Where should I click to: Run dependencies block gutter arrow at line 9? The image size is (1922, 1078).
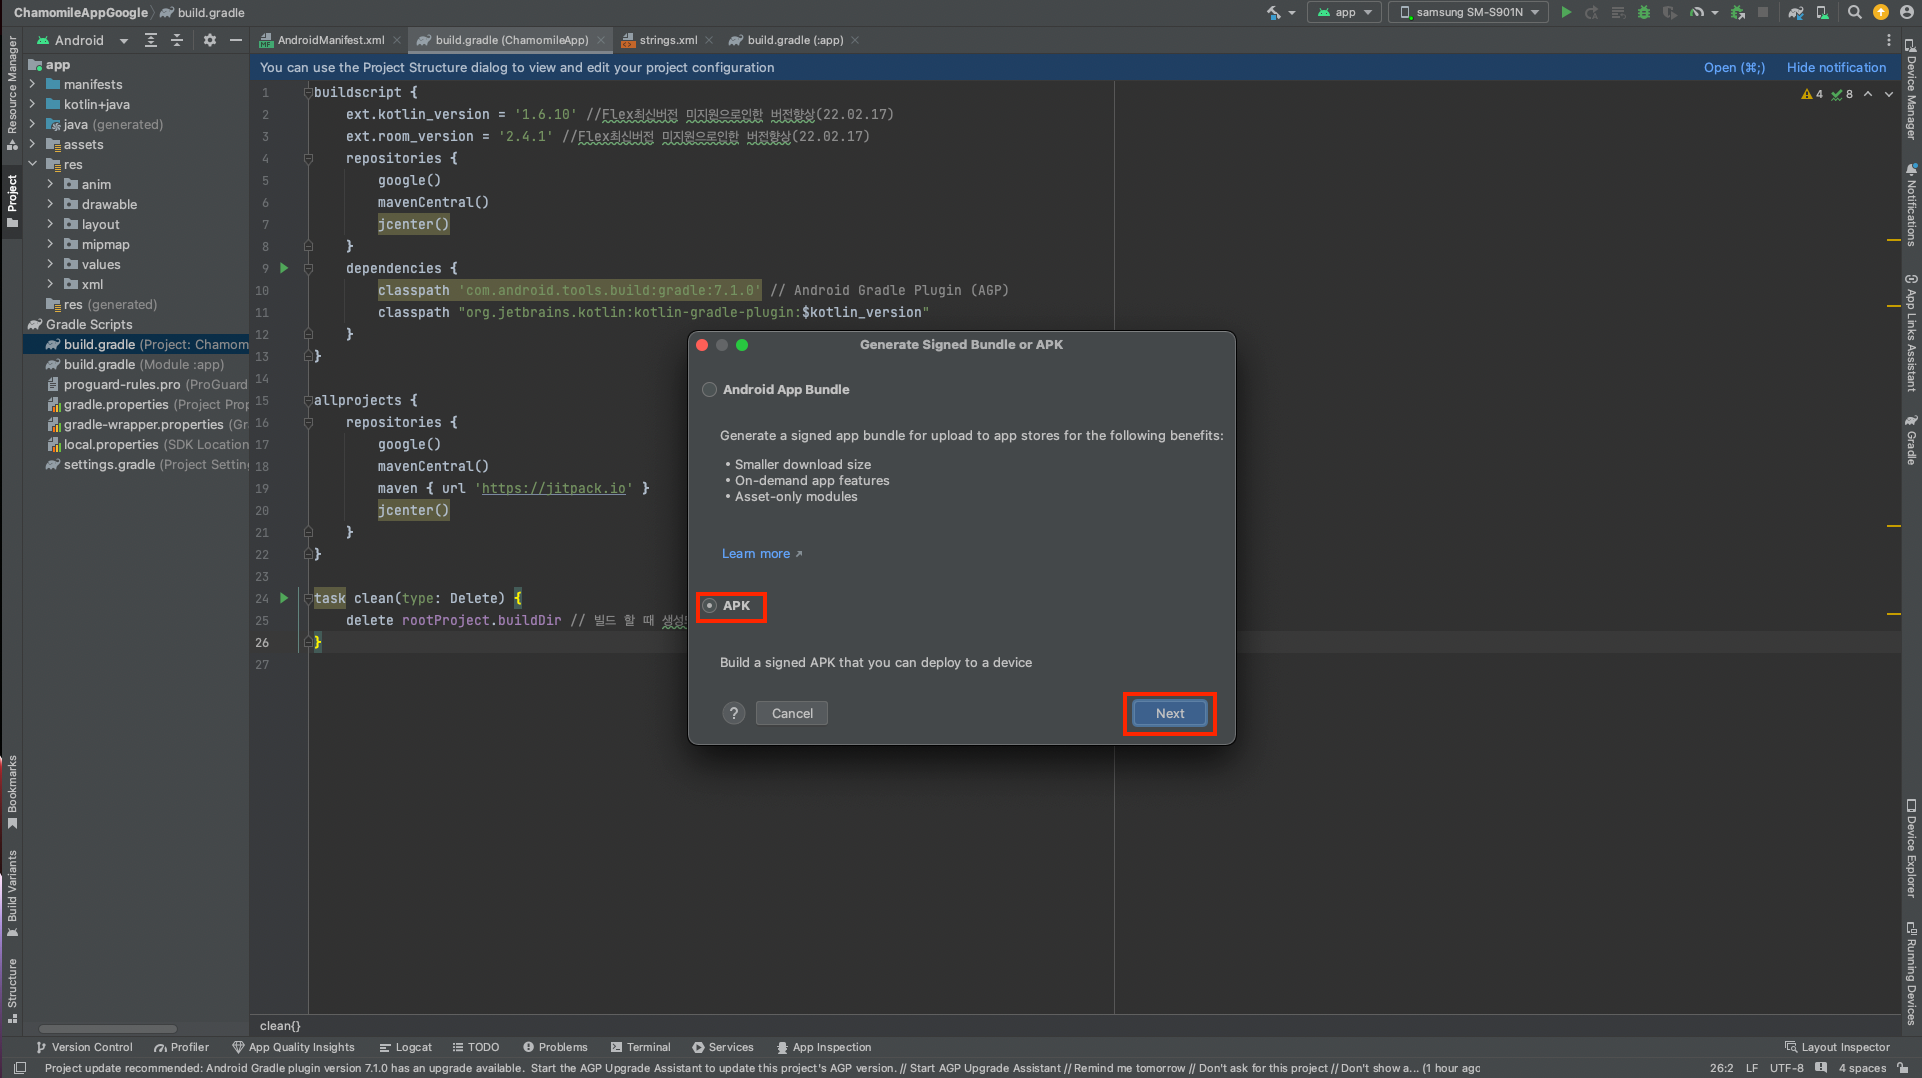point(284,268)
